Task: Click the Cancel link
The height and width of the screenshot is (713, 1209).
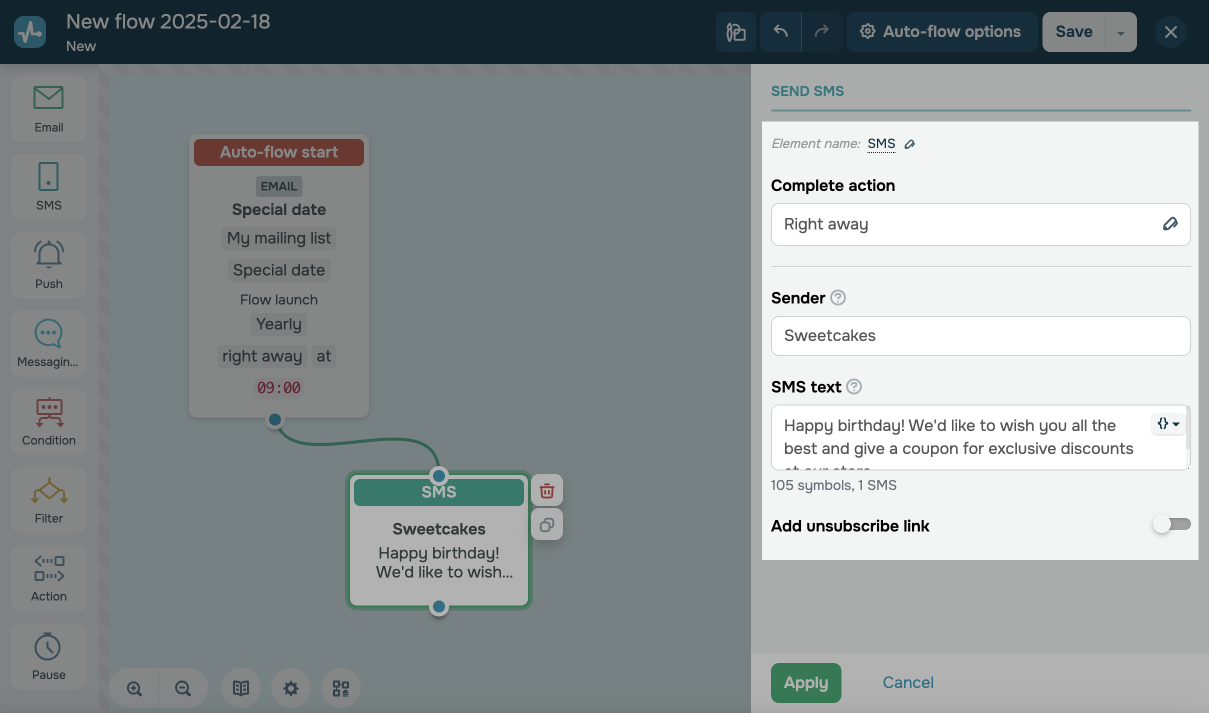Action: coord(908,683)
